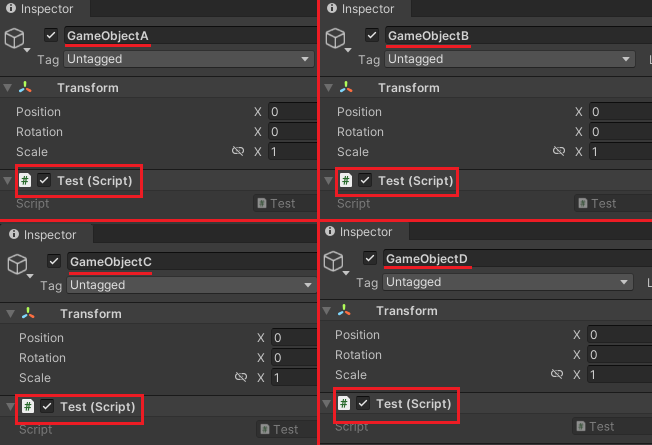Disable the GameObjectA active checkbox

[51, 36]
